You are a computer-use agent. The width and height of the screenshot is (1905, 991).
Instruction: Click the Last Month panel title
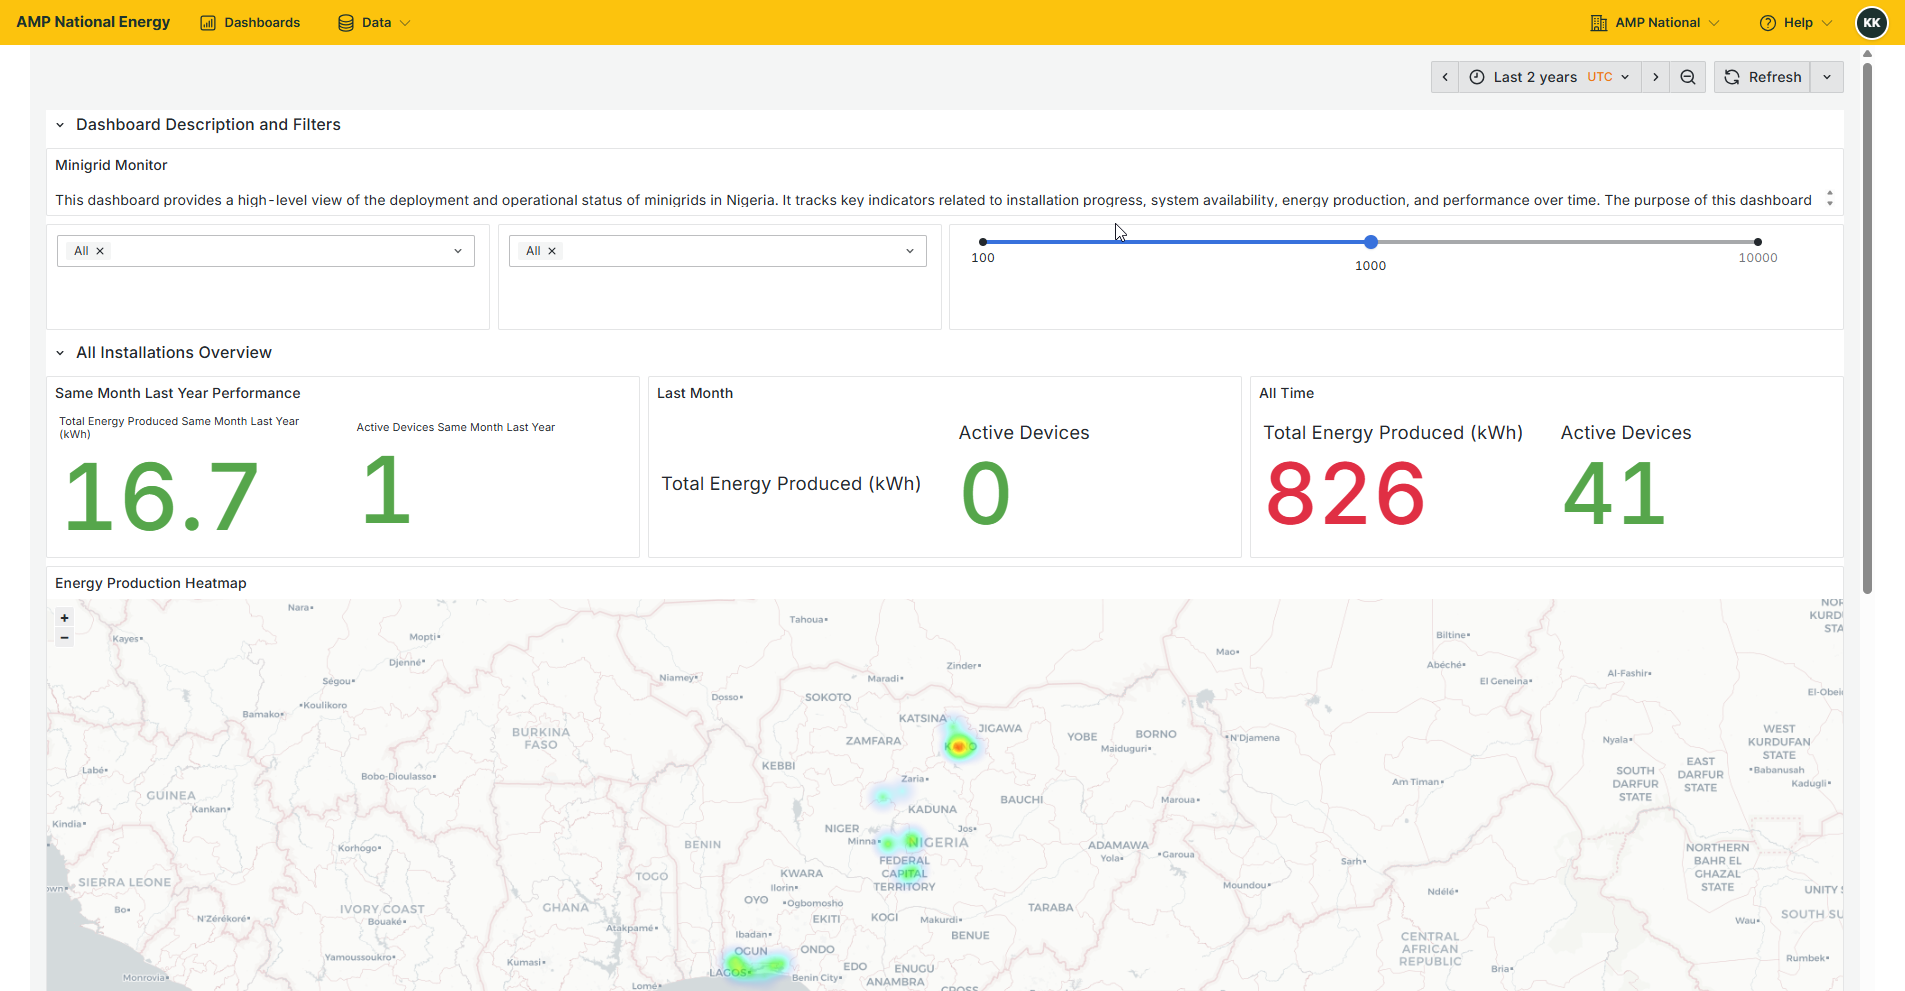[x=695, y=393]
